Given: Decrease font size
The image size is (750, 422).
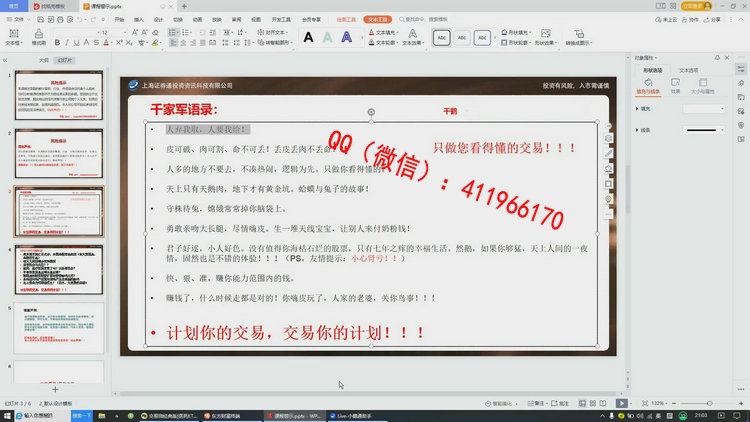Looking at the screenshot, I should (x=144, y=32).
